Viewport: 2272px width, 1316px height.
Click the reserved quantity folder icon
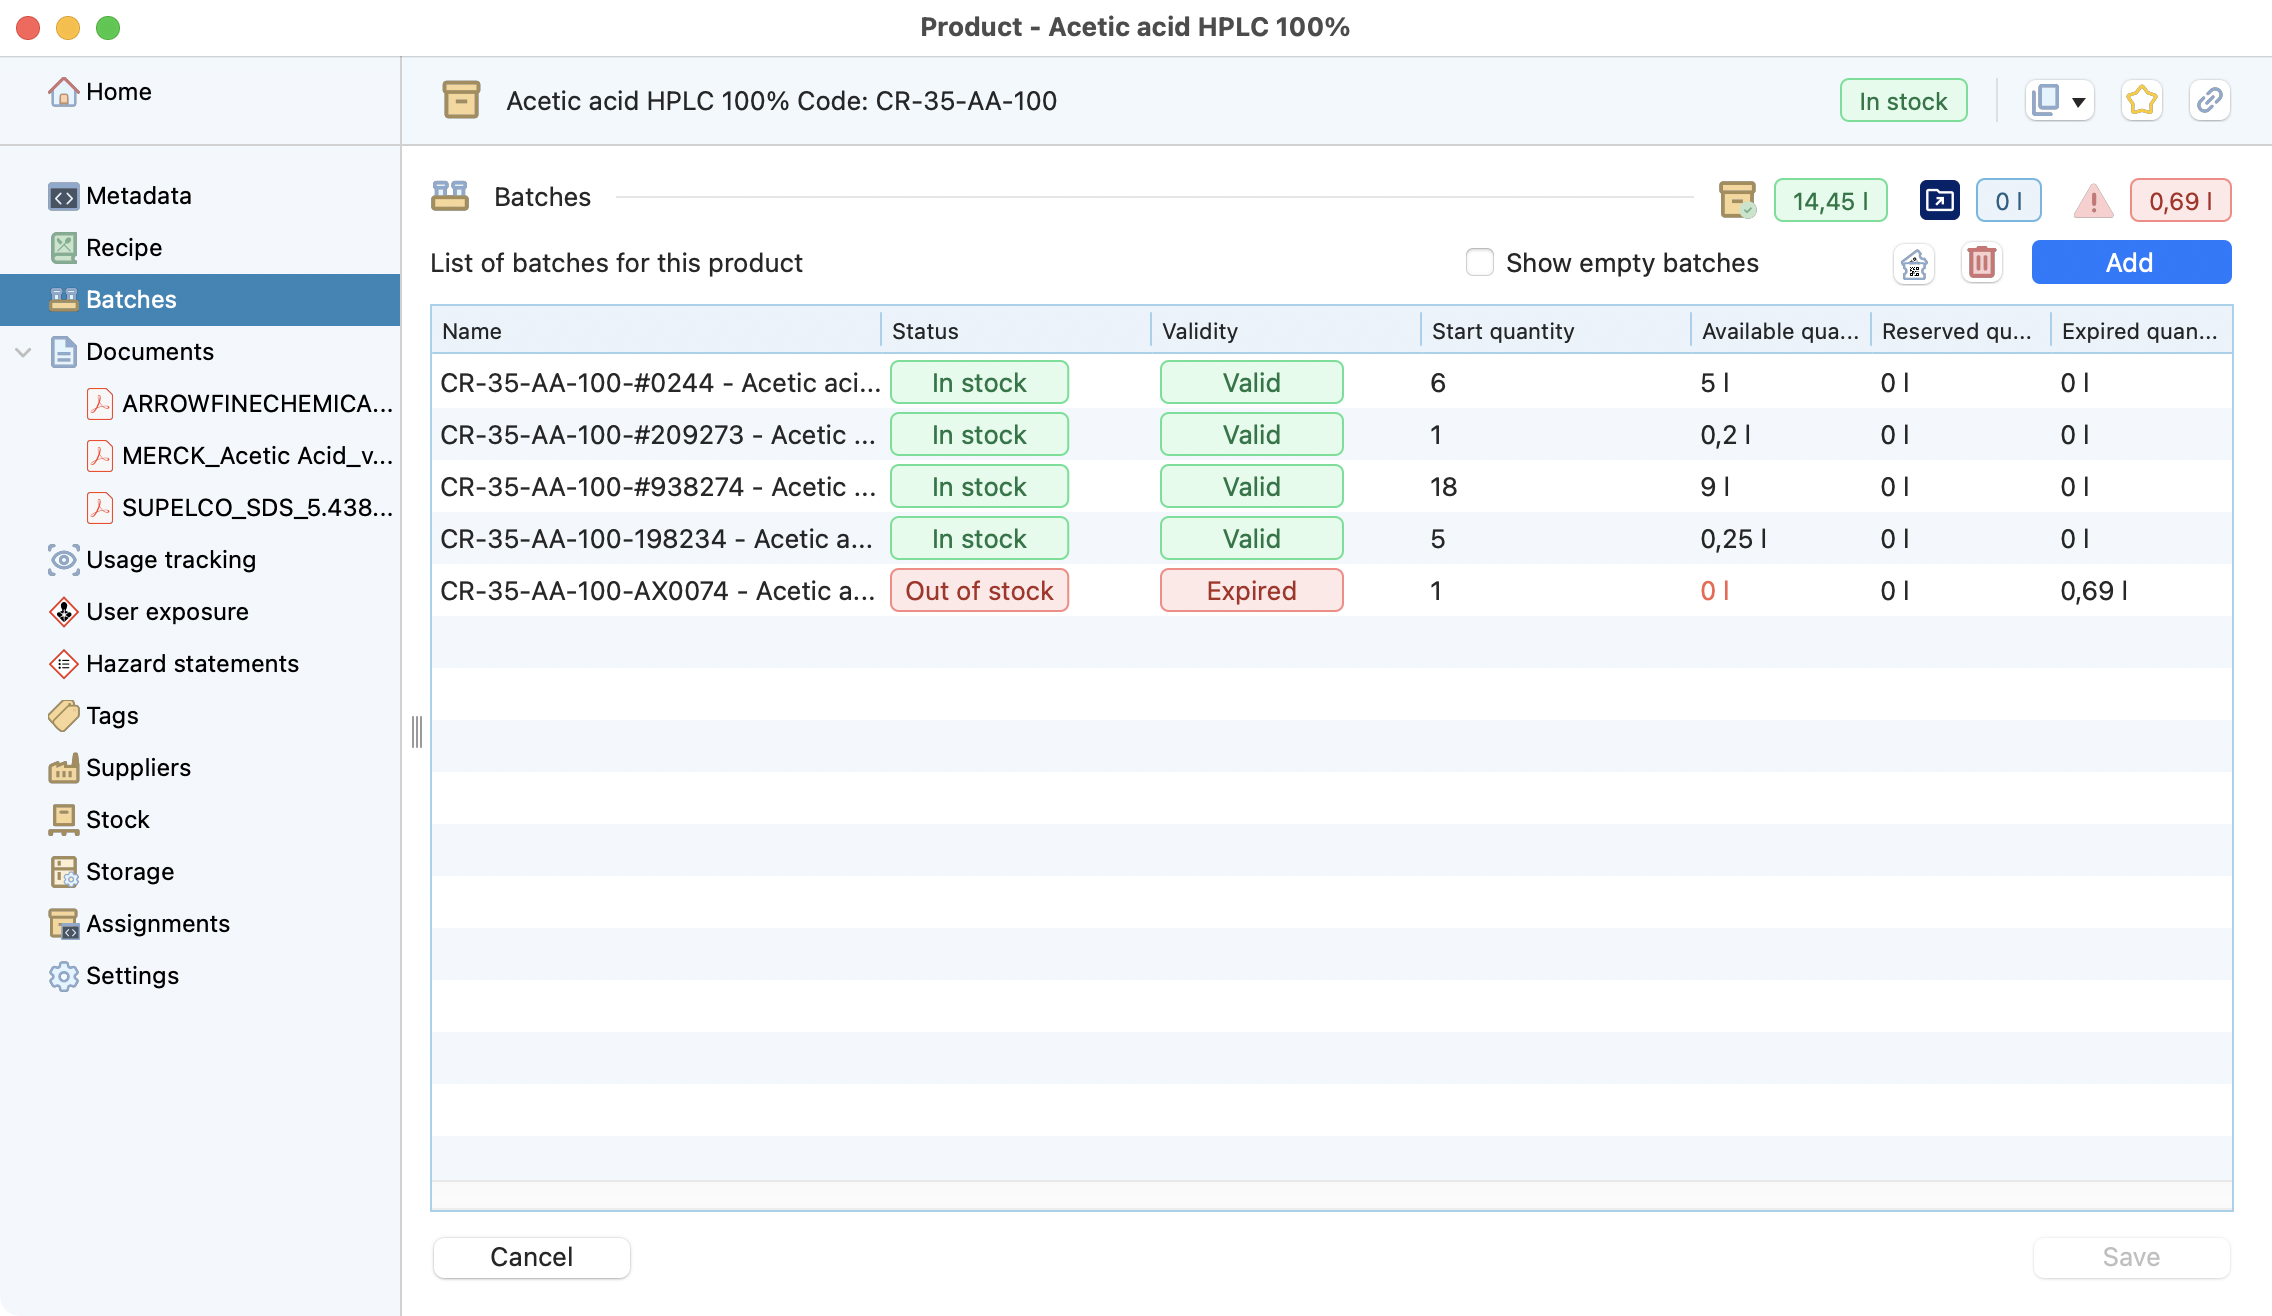tap(1939, 201)
